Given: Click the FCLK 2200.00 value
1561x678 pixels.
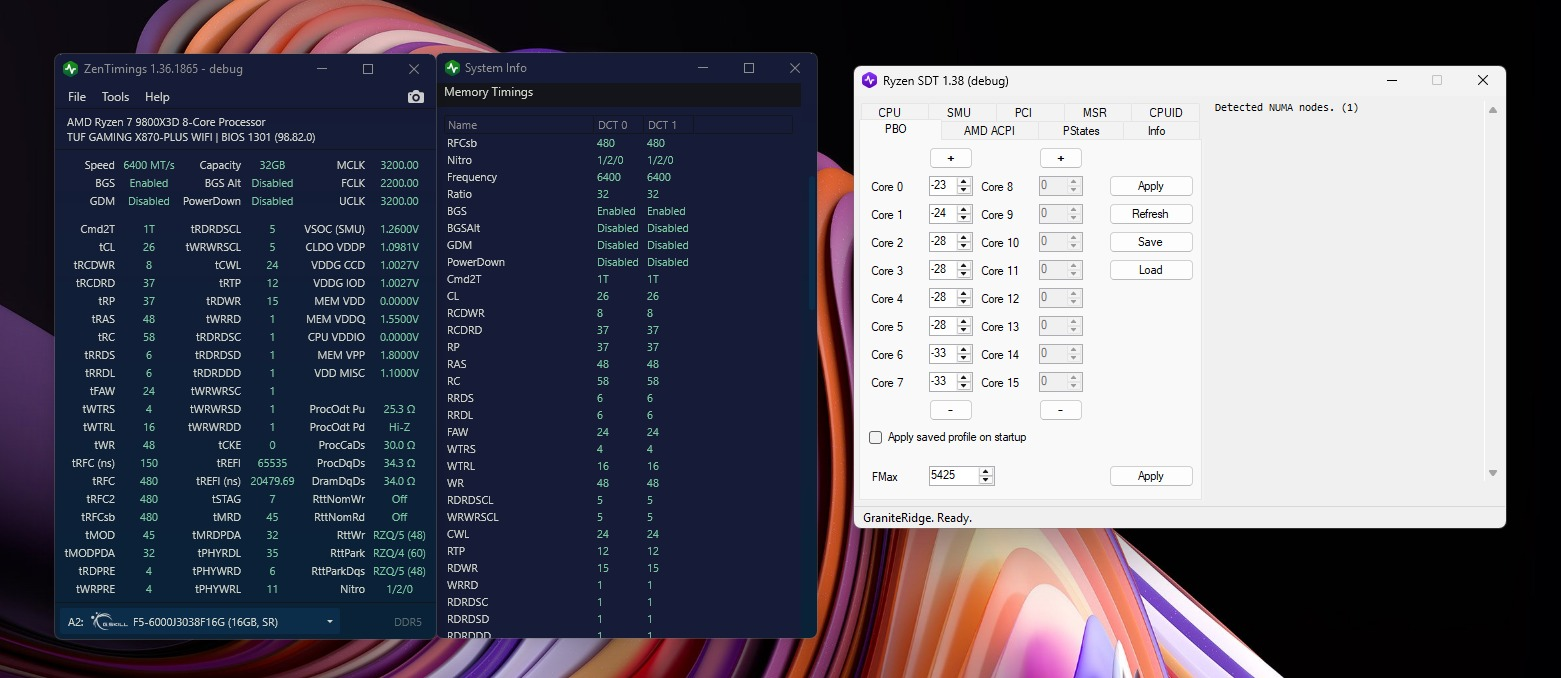Looking at the screenshot, I should coord(399,183).
